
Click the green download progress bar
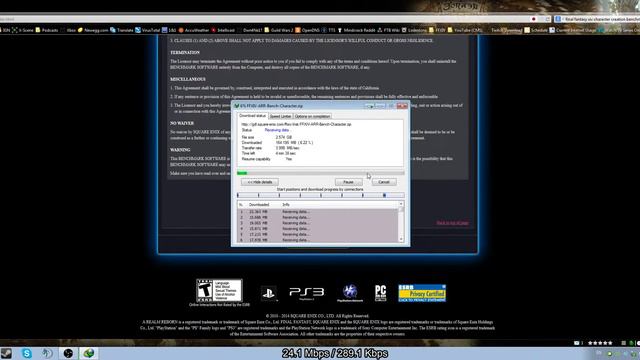click(321, 173)
